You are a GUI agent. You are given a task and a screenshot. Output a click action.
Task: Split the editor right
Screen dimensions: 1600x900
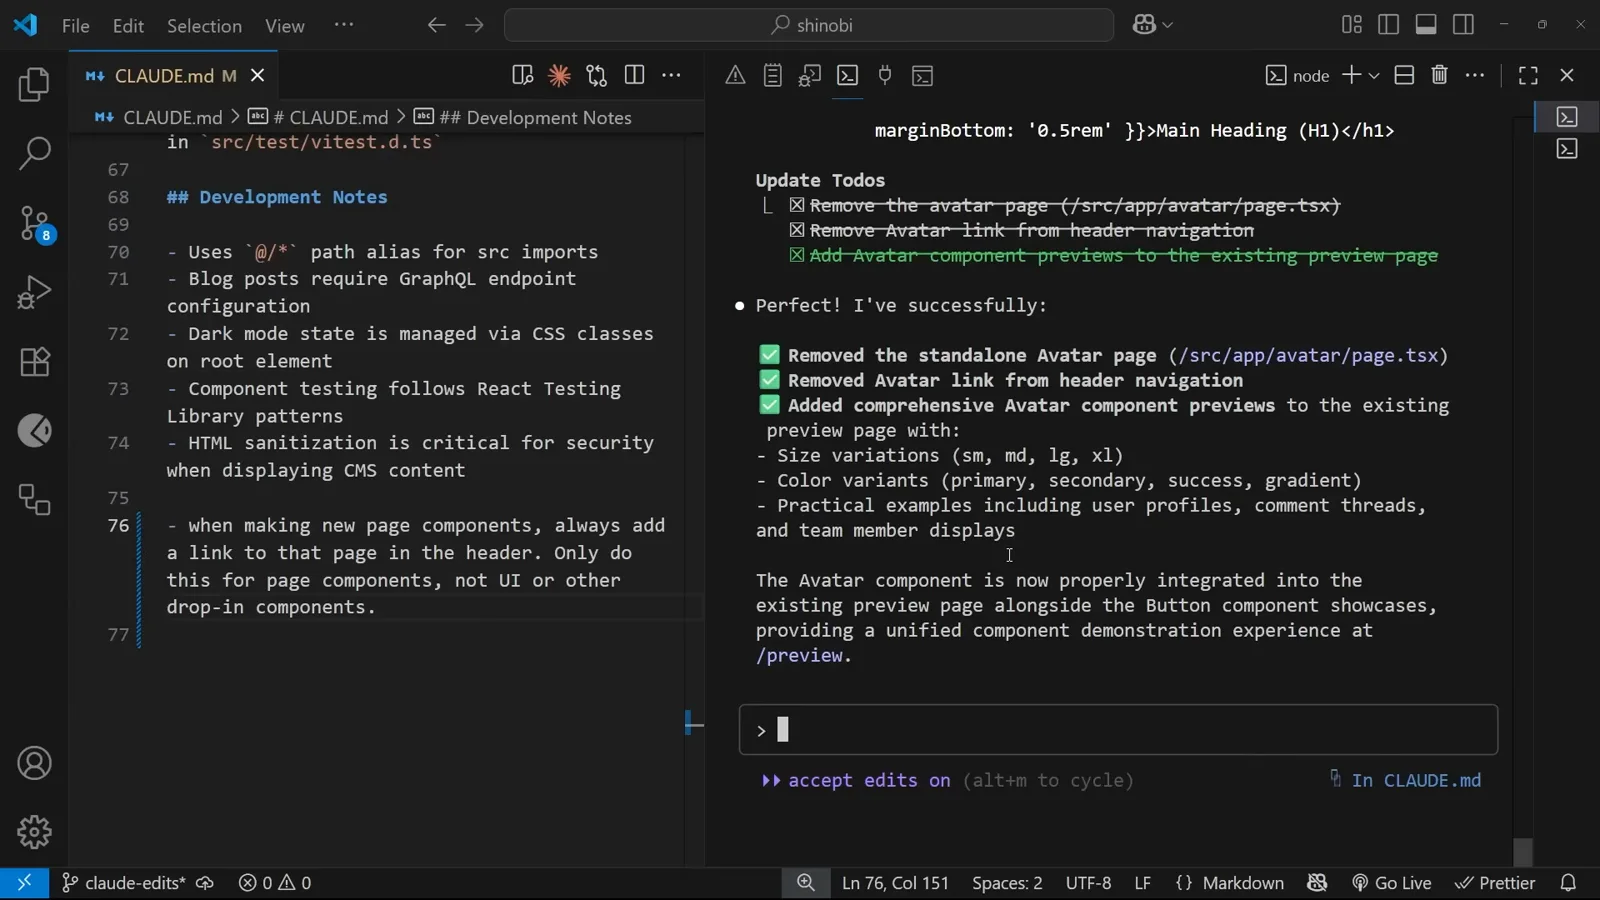pos(634,75)
